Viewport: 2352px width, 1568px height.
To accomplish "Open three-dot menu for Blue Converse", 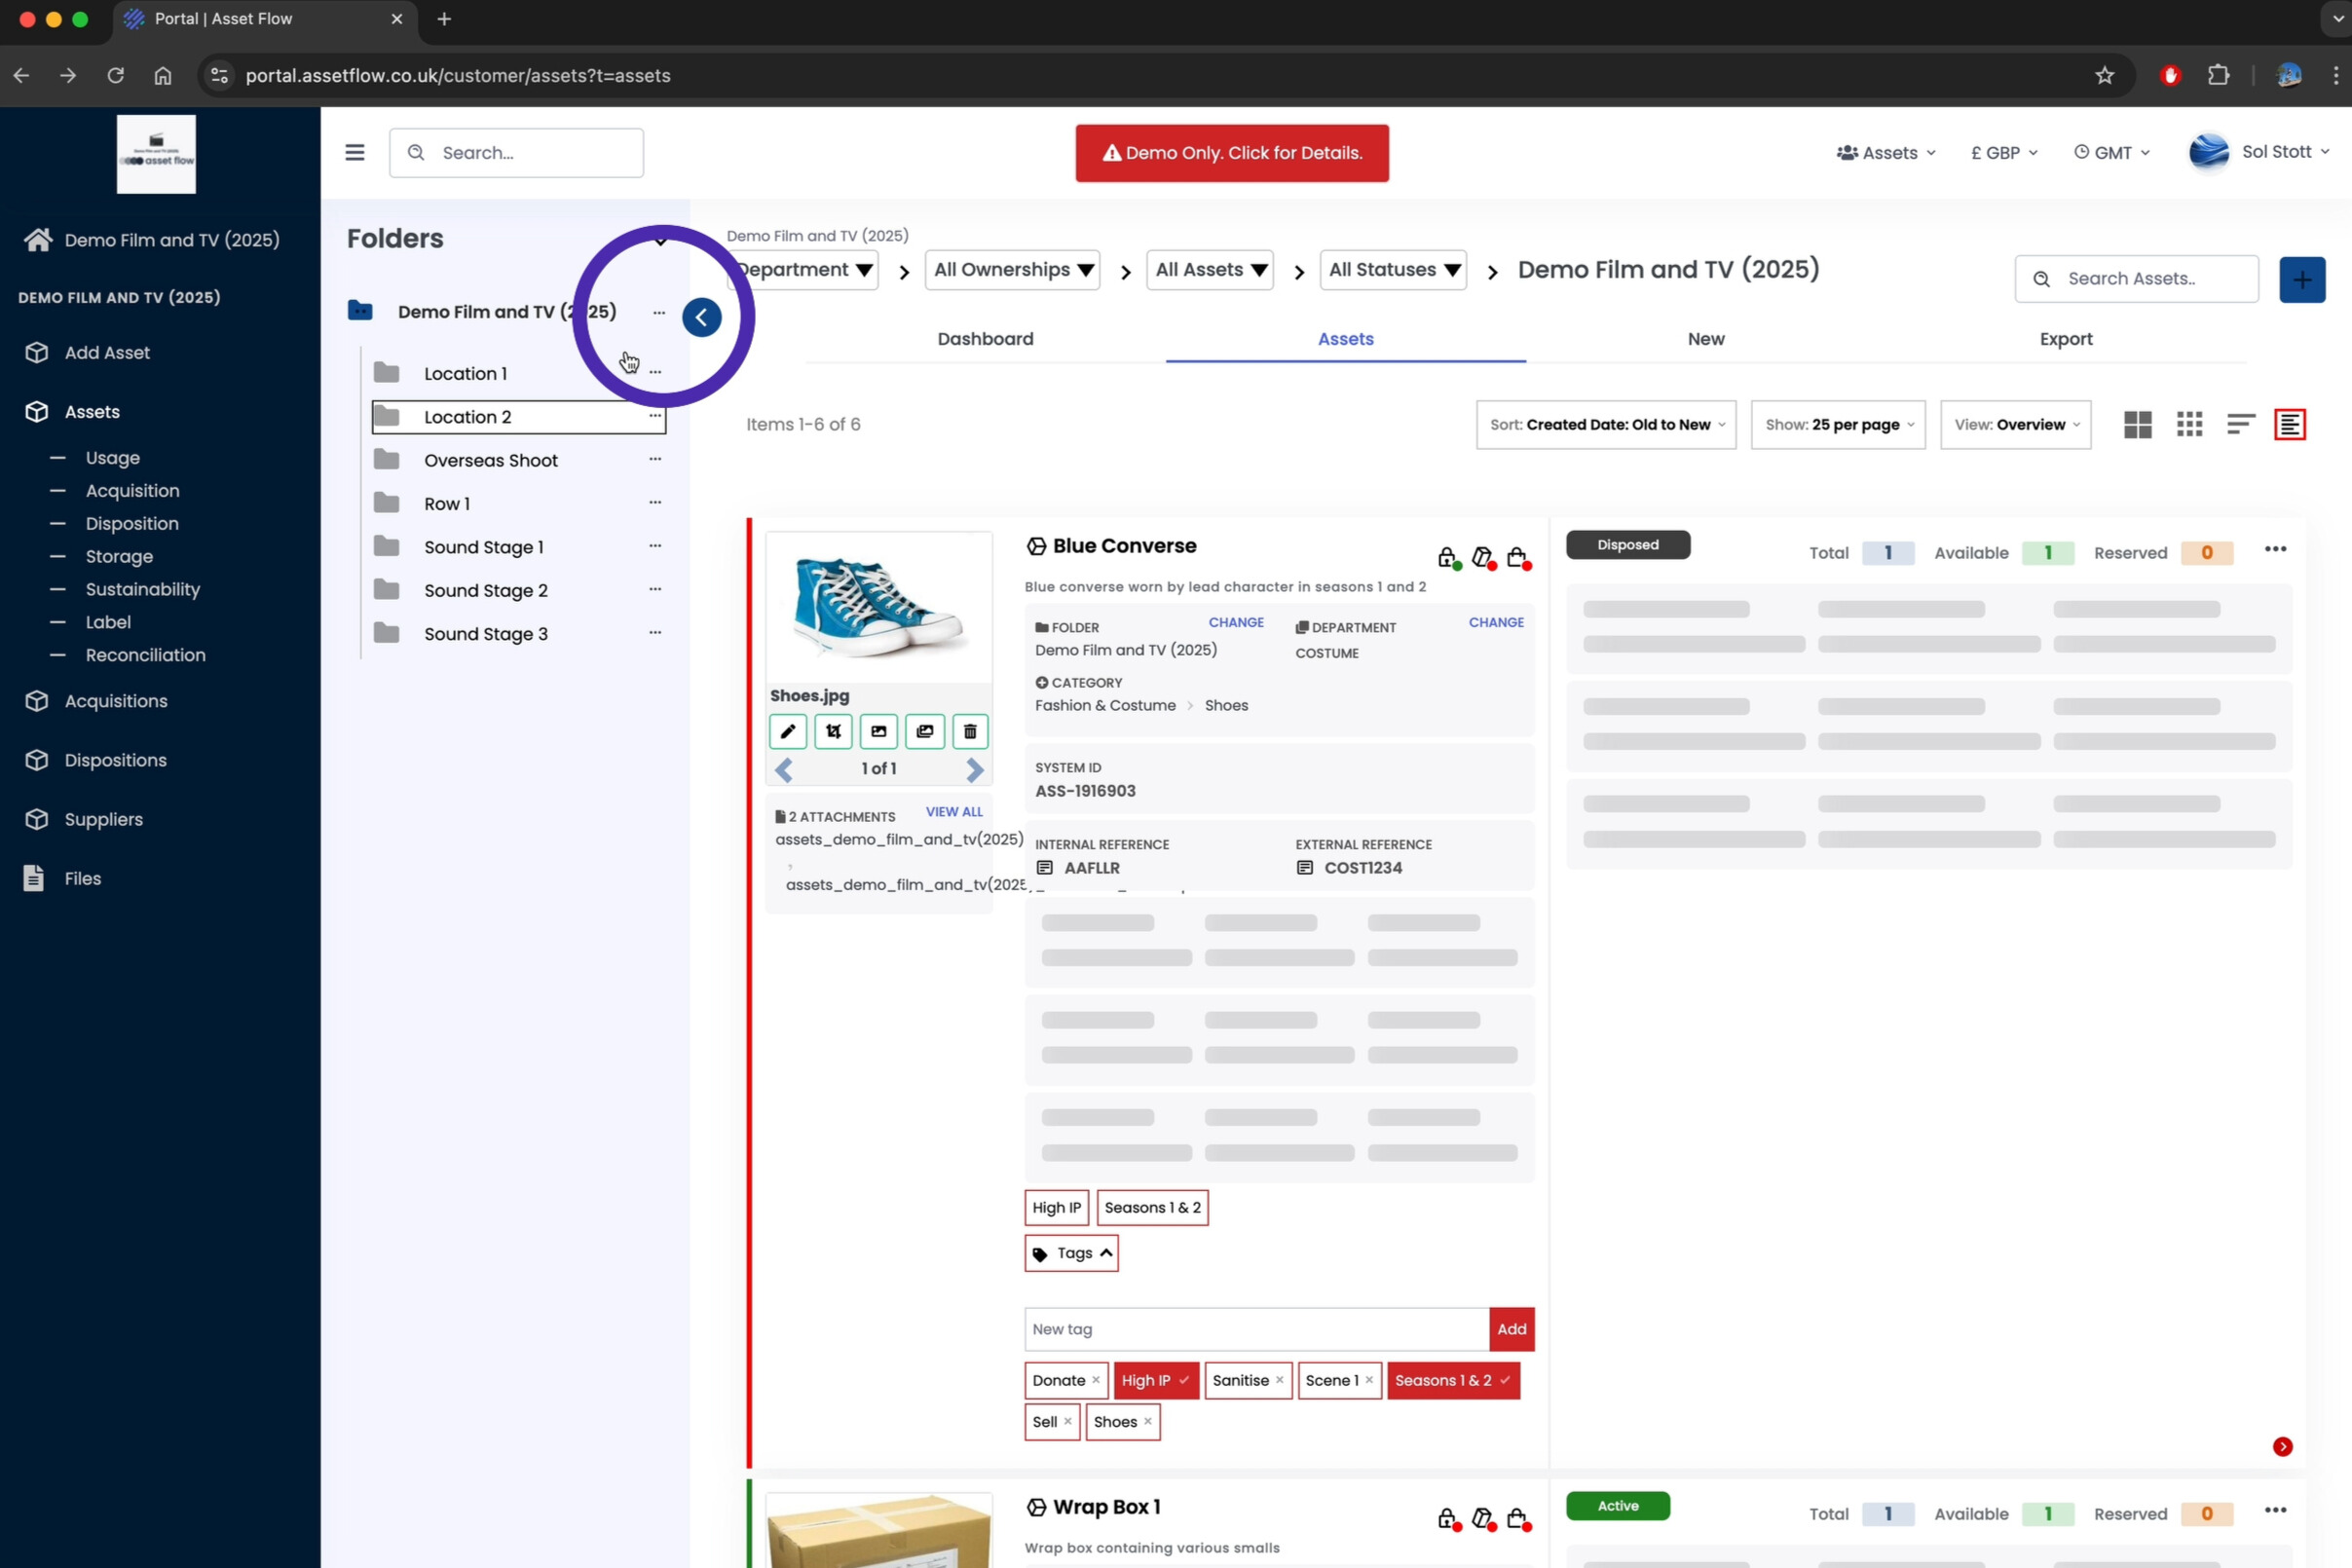I will [x=2275, y=549].
